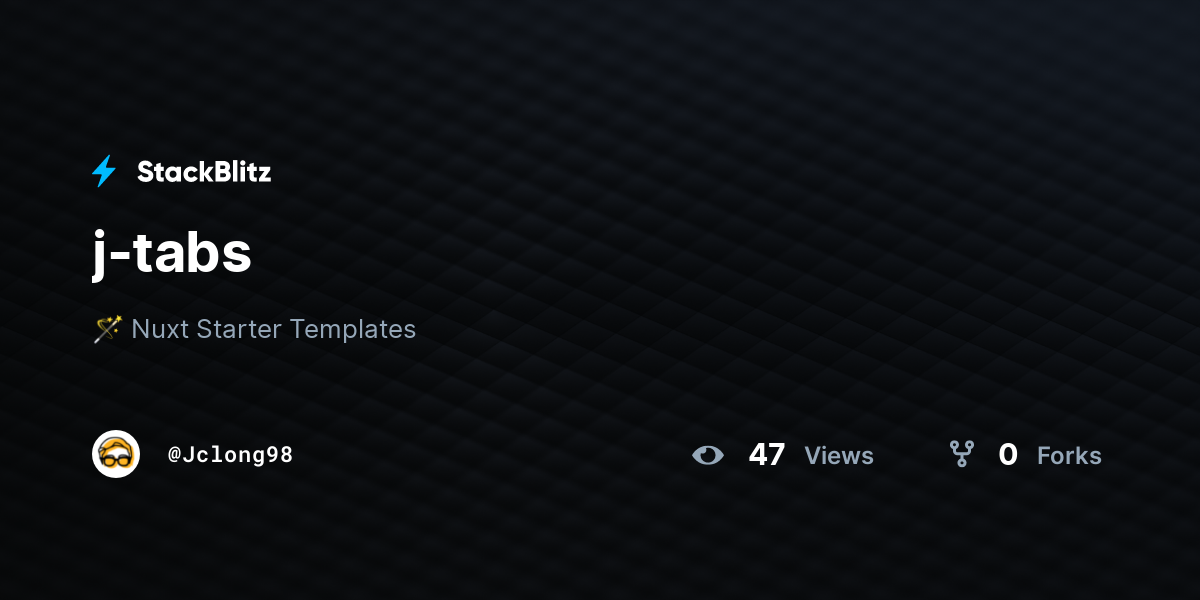The image size is (1200, 600).
Task: Click the @Jclong98 username
Action: point(230,455)
